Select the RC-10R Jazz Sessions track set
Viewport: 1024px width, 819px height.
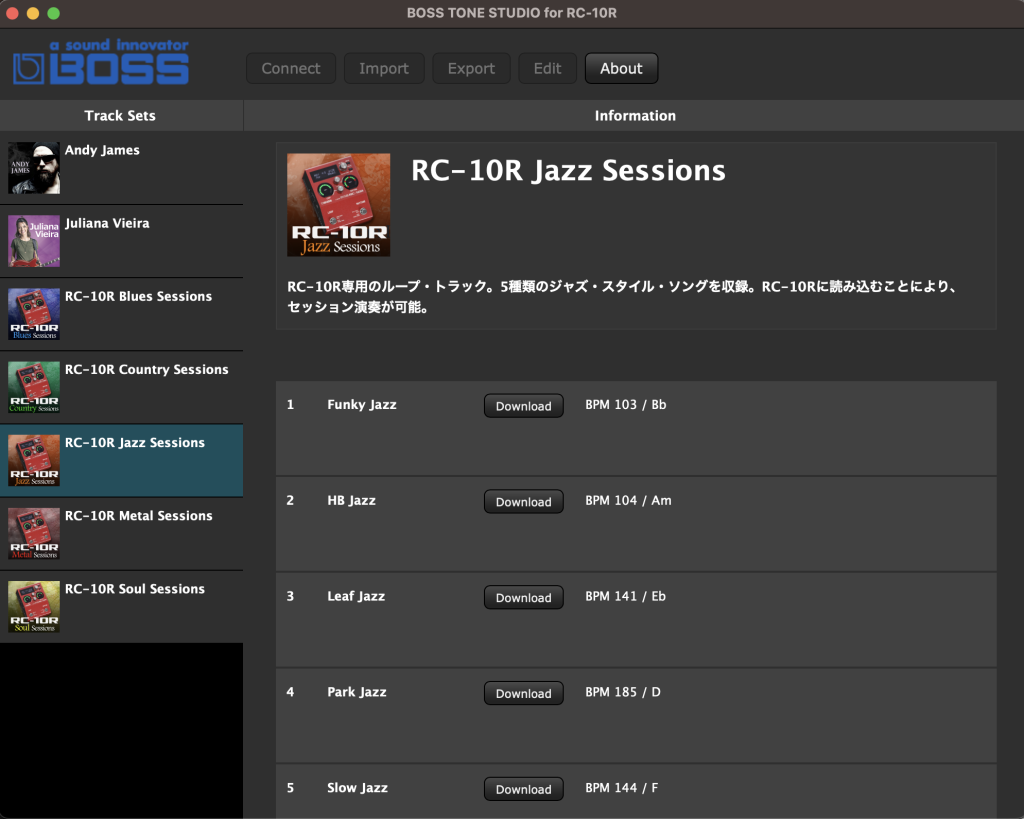click(x=135, y=443)
